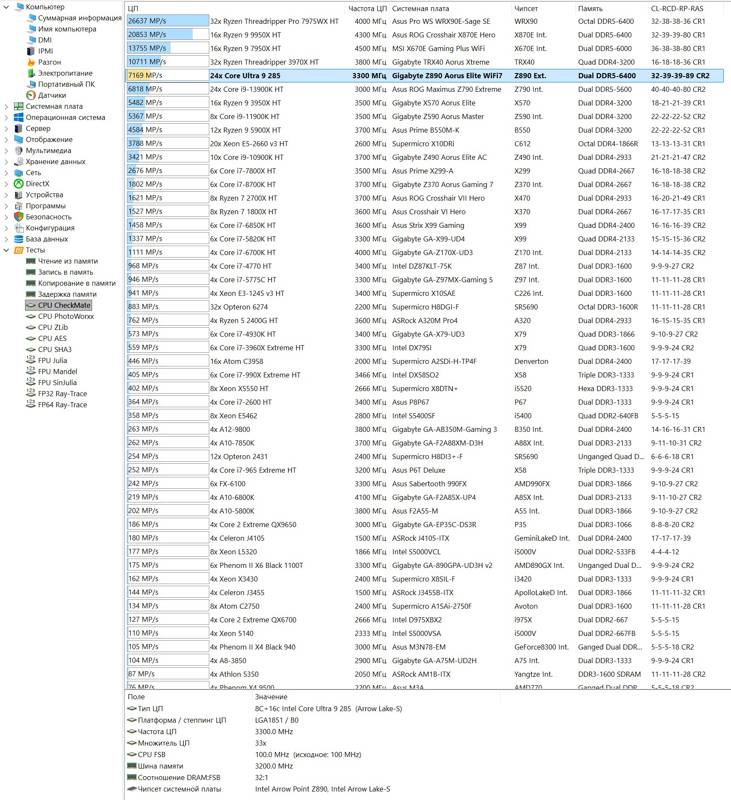Viewport: 731px width, 800px height.
Task: Select the Мультимедиа speaker icon
Action: coord(18,150)
